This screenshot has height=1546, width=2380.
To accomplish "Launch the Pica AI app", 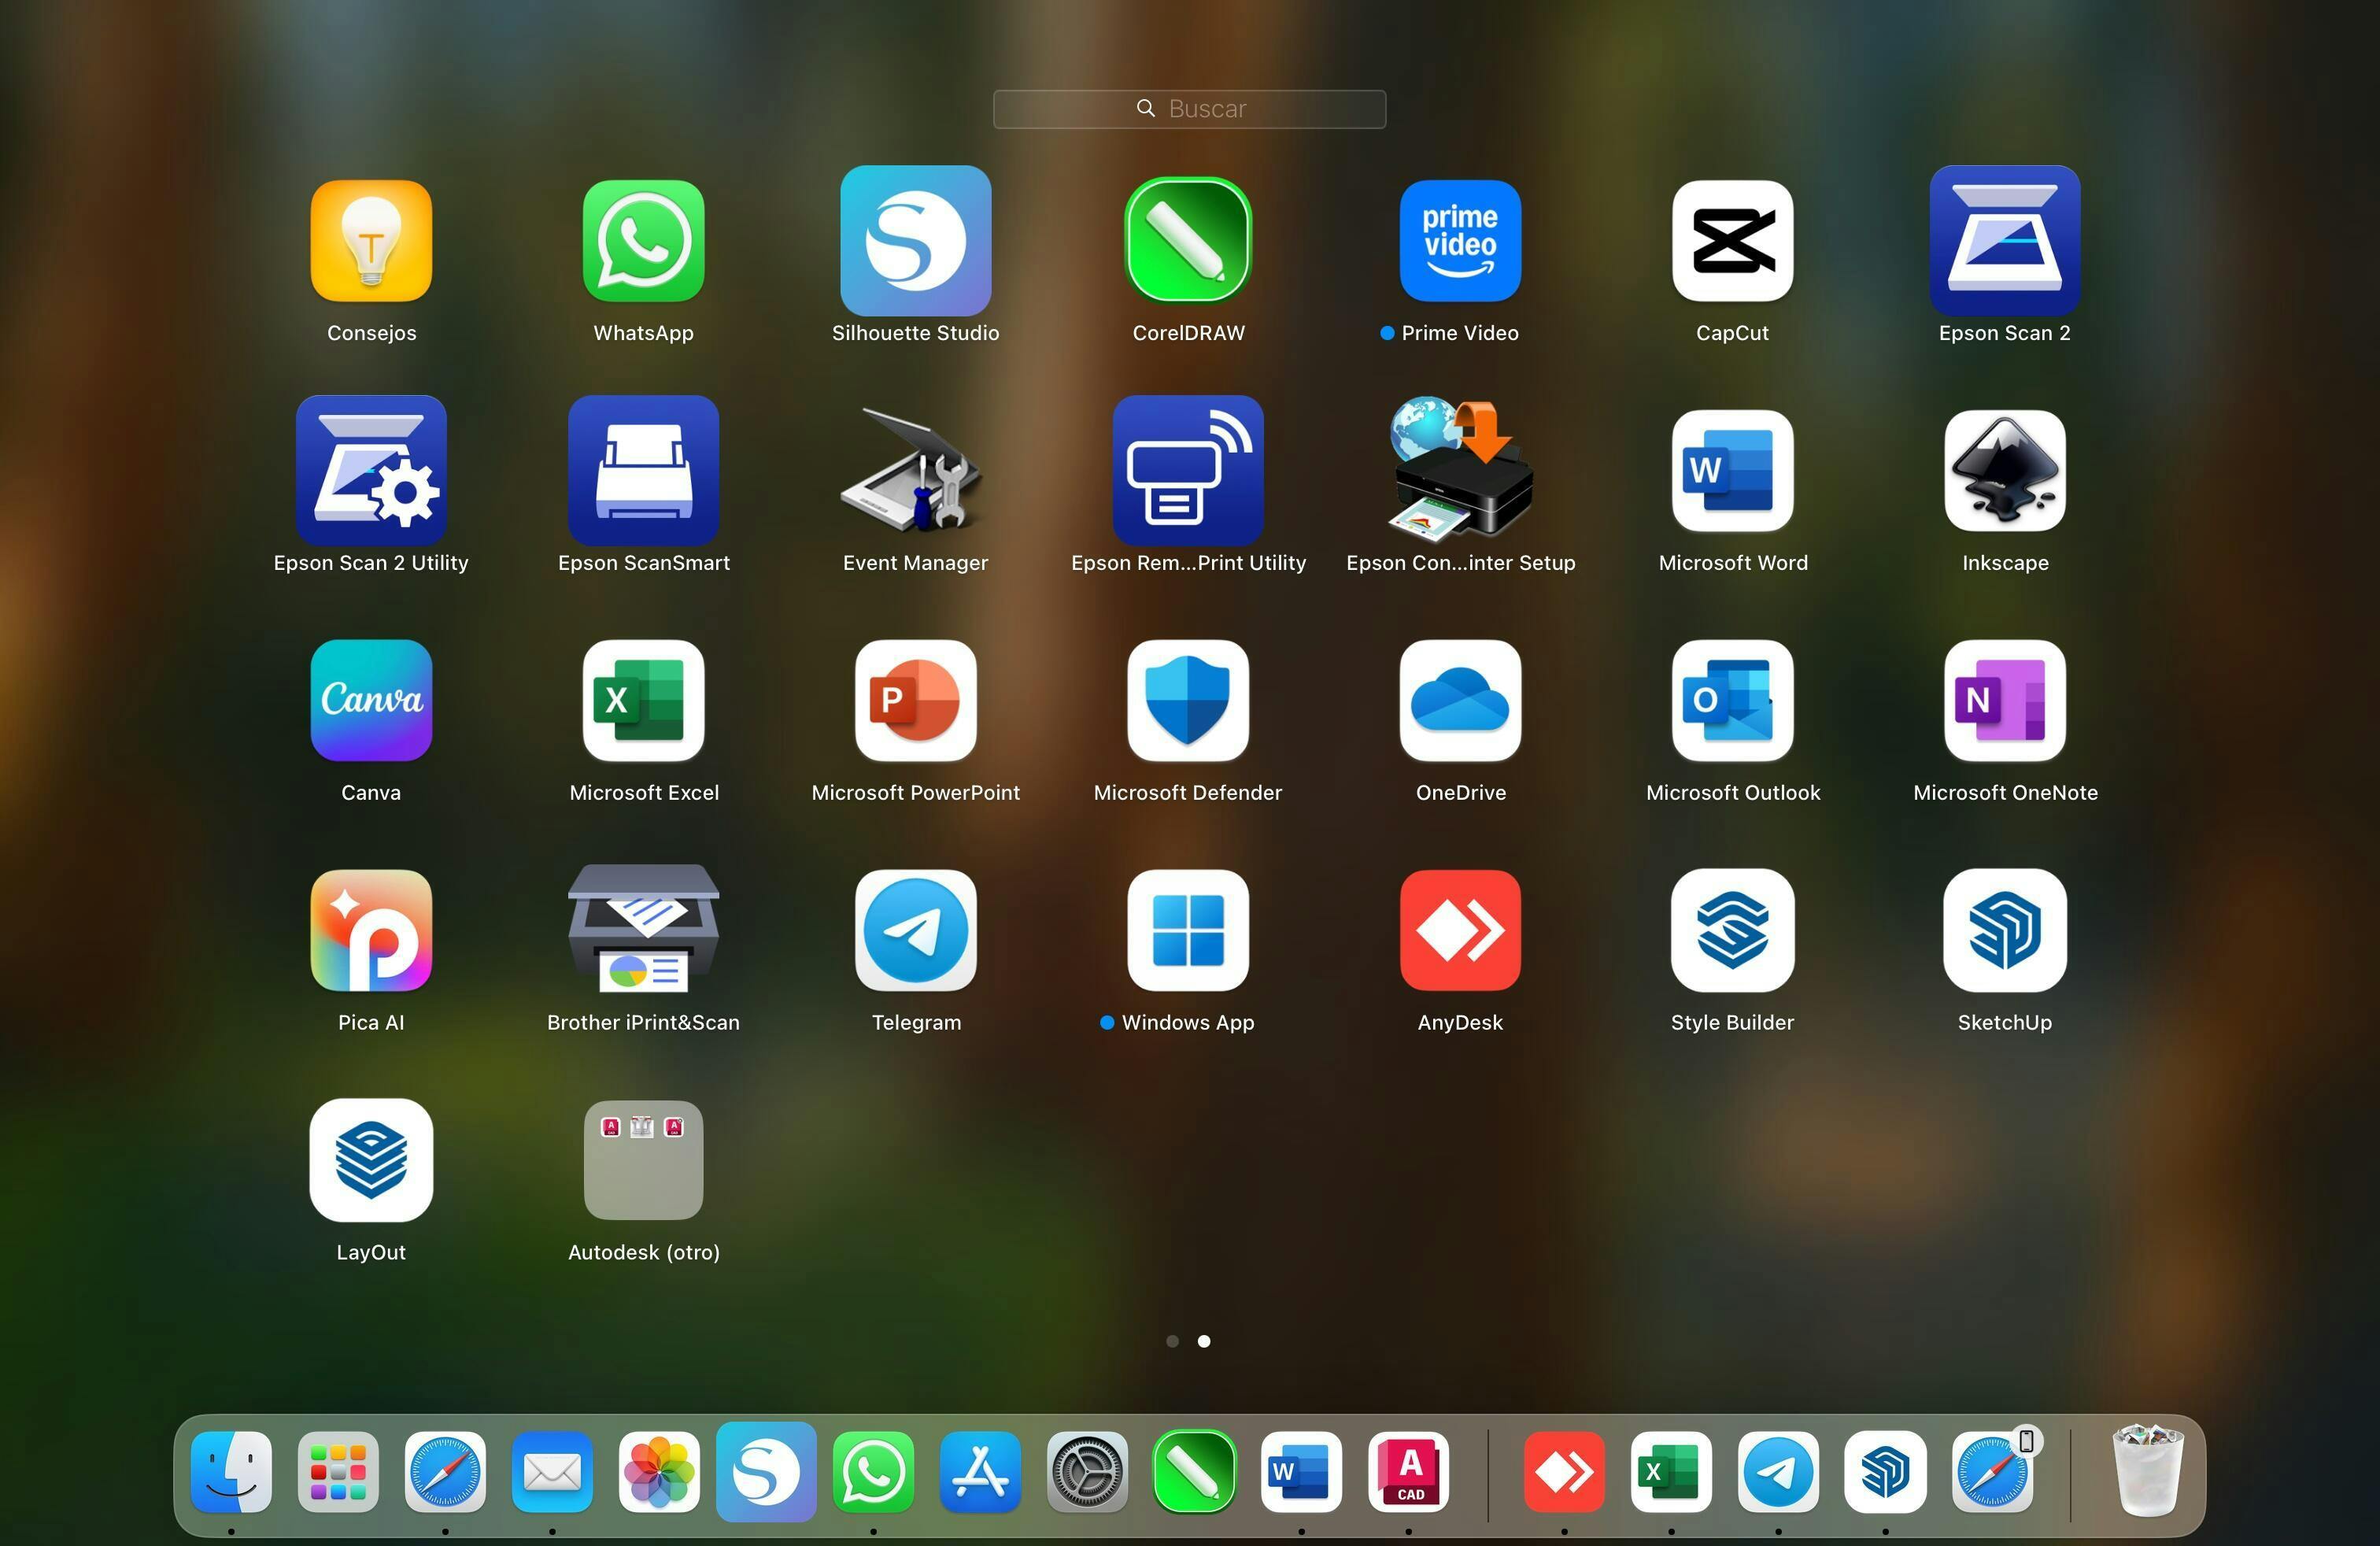I will (x=371, y=930).
